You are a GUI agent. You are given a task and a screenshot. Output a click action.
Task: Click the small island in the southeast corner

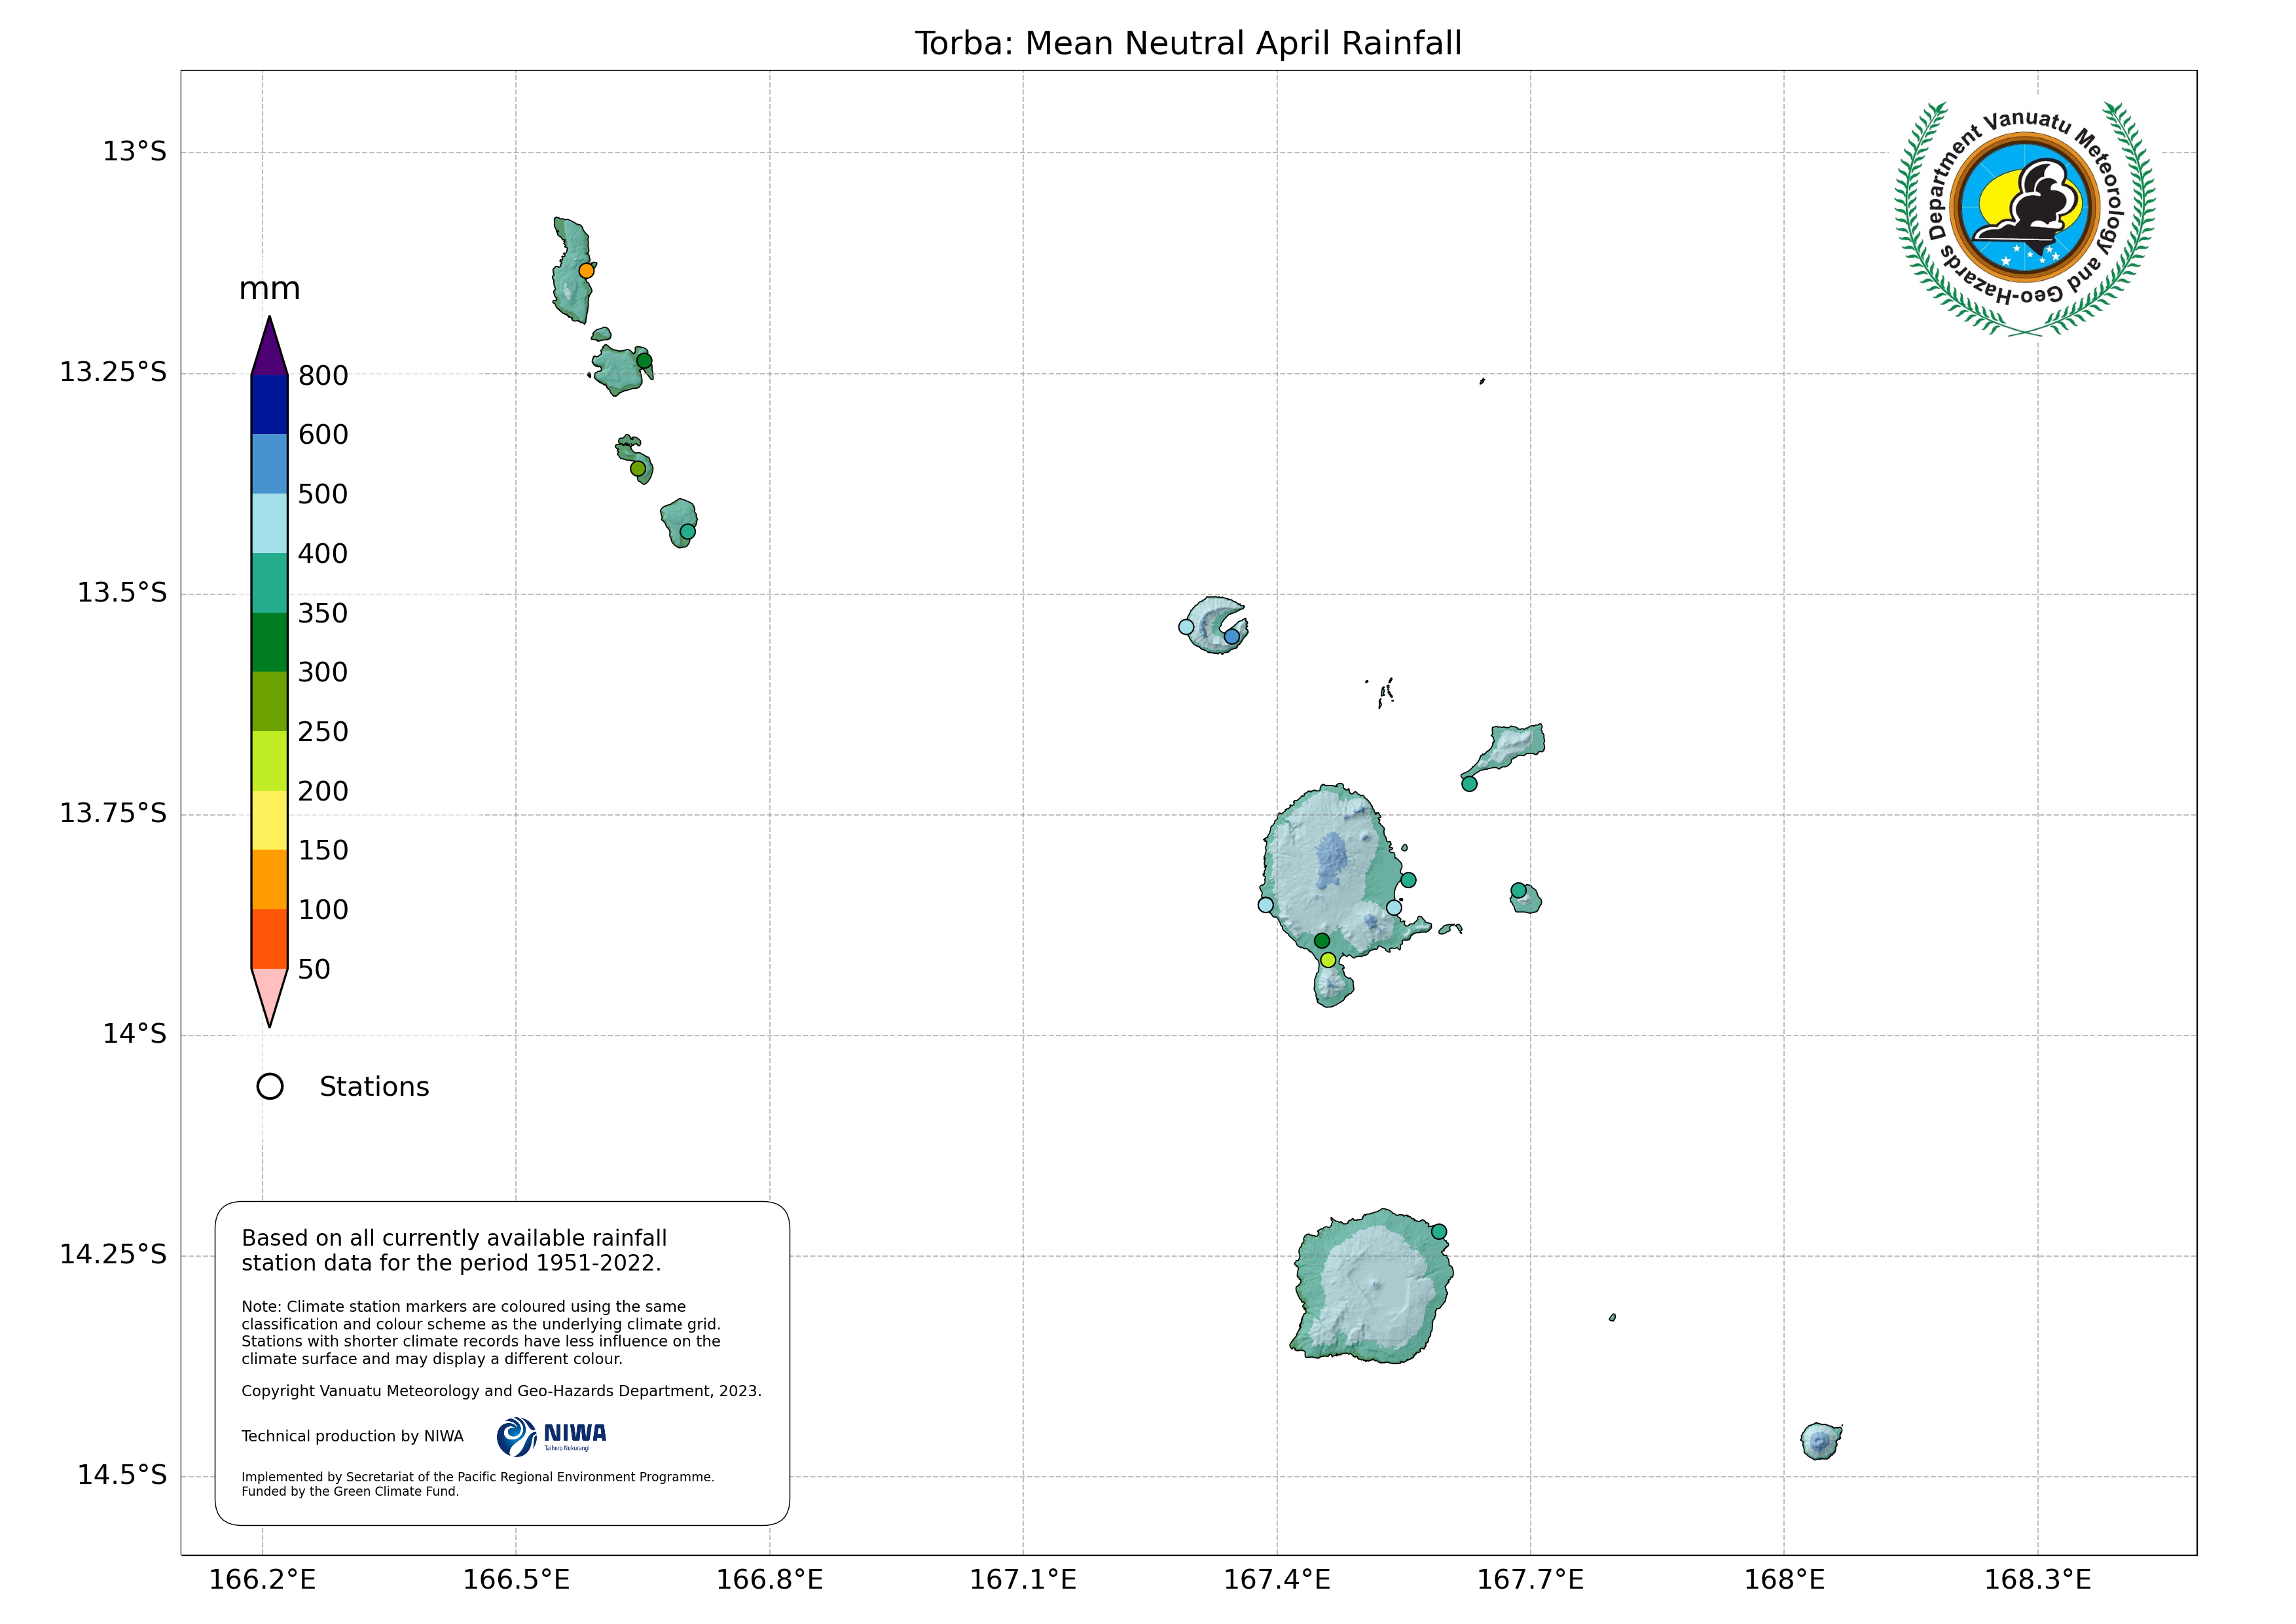click(1820, 1441)
